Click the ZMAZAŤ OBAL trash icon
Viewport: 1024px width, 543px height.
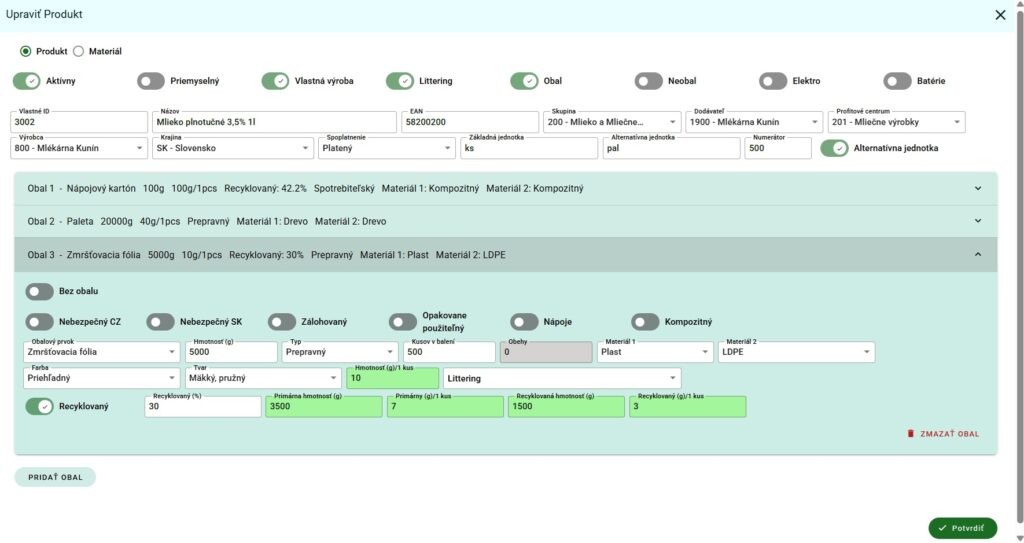[x=910, y=434]
